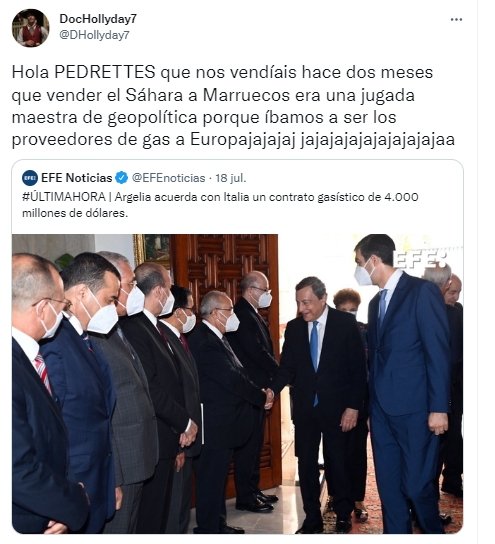Image resolution: width=495 pixels, height=544 pixels.
Task: Click the @EFEnoticias handle in the quoted tweet
Action: (x=169, y=178)
